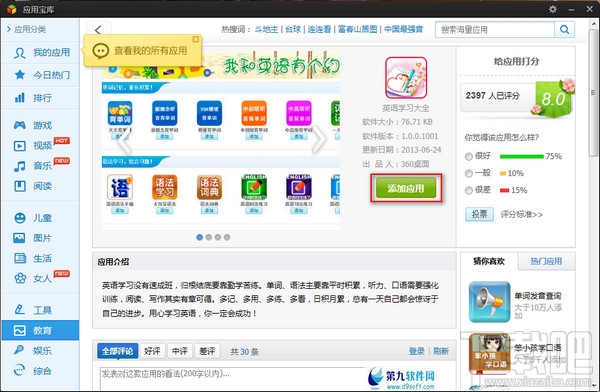Screen dimensions: 600x392
Task: Expand the 应用分类 sidebar header
Action: point(26,29)
